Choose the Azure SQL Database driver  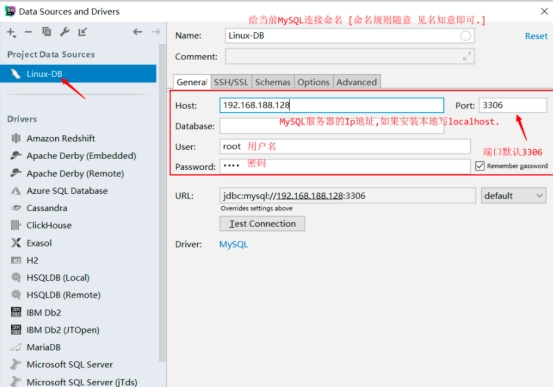[67, 191]
